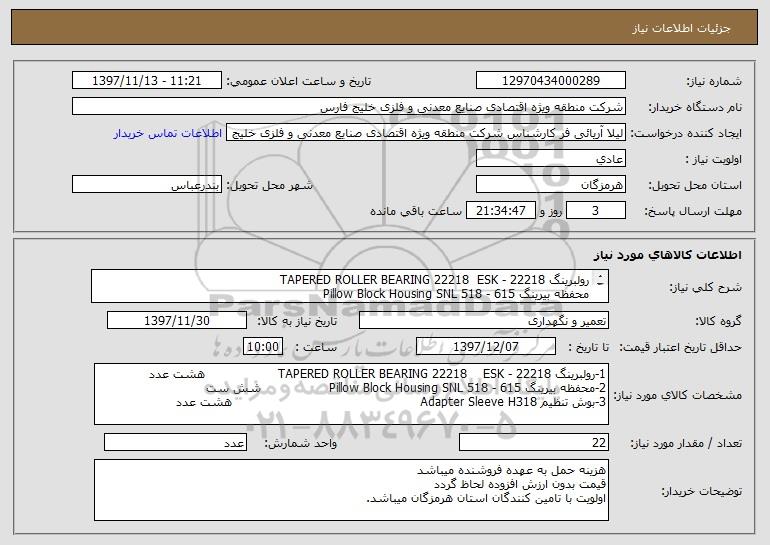The width and height of the screenshot is (770, 545).
Task: Select the price validity date 1397/12/07
Action: tap(486, 347)
